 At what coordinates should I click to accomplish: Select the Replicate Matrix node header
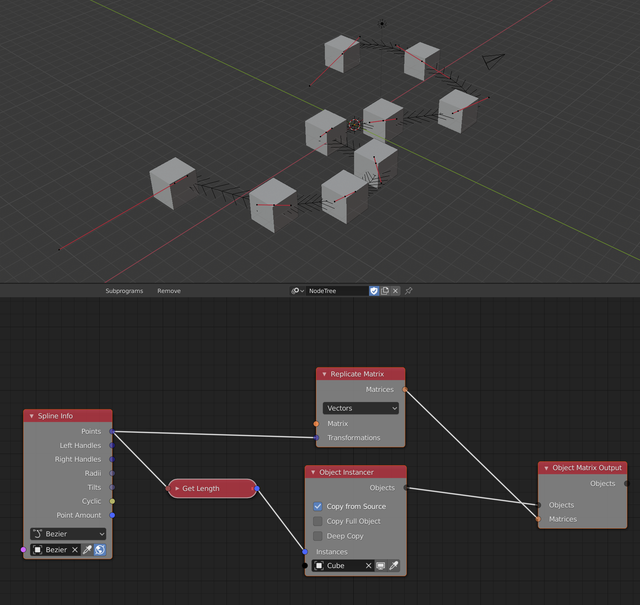360,374
